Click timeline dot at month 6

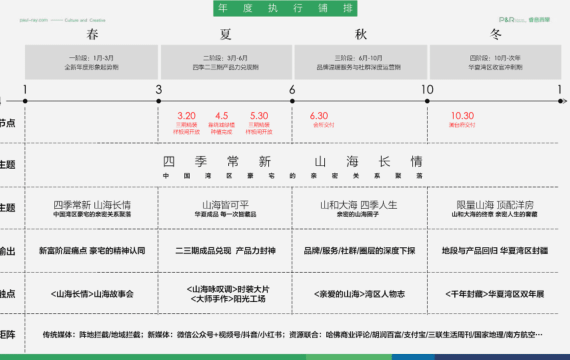[292, 101]
